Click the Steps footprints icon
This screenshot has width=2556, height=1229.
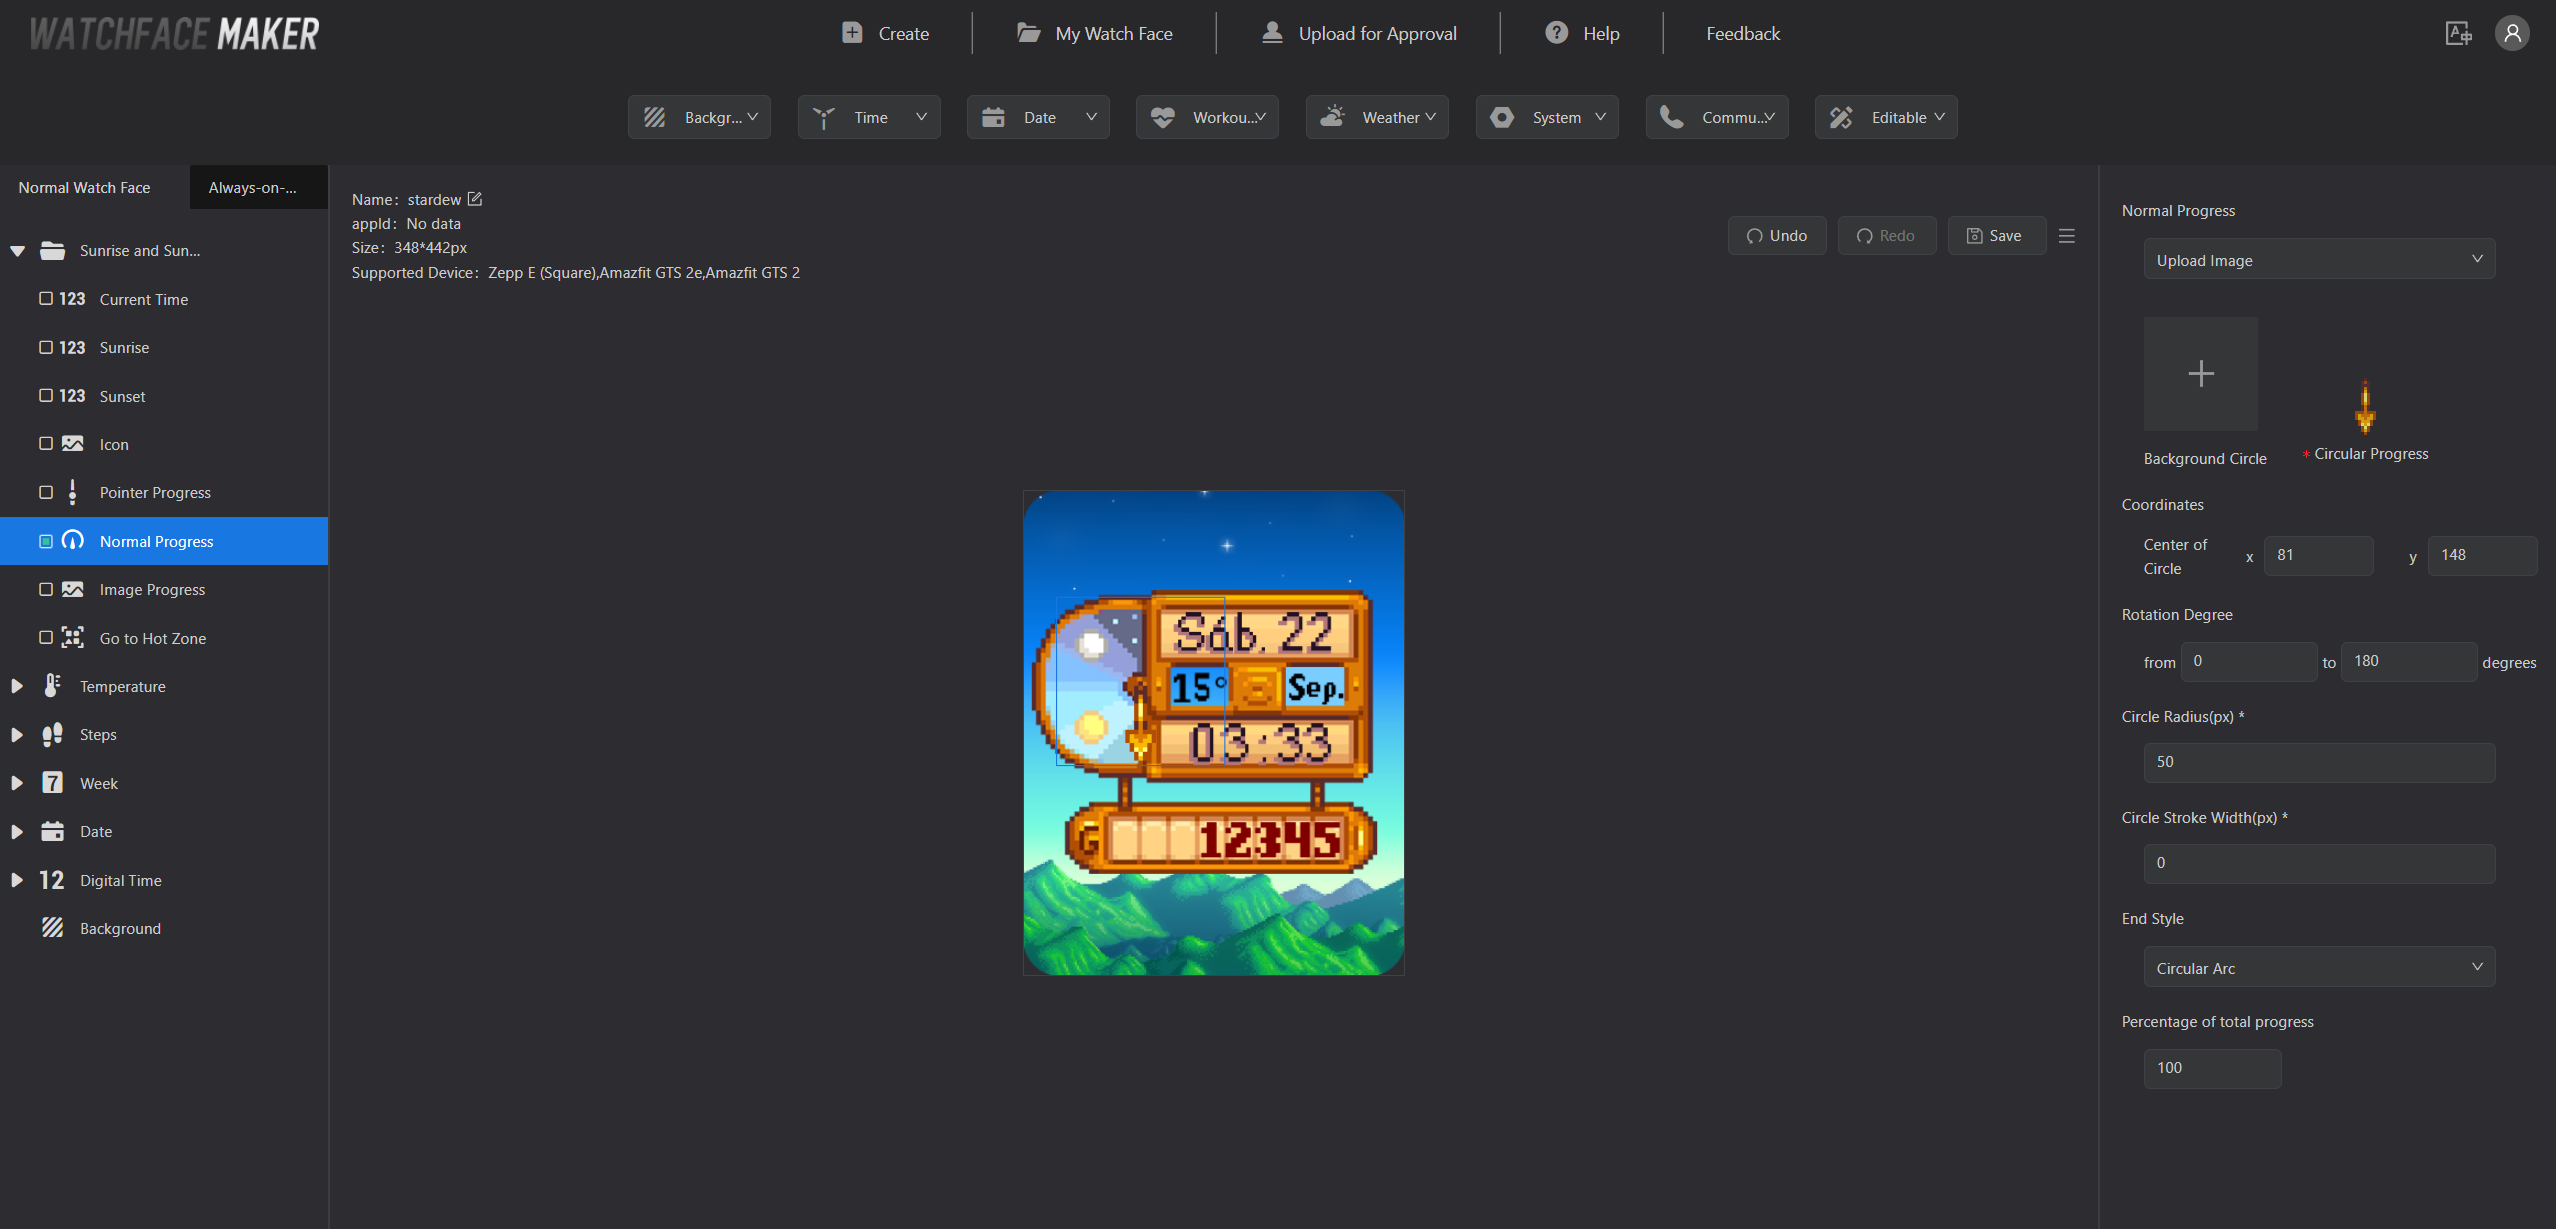(x=52, y=734)
